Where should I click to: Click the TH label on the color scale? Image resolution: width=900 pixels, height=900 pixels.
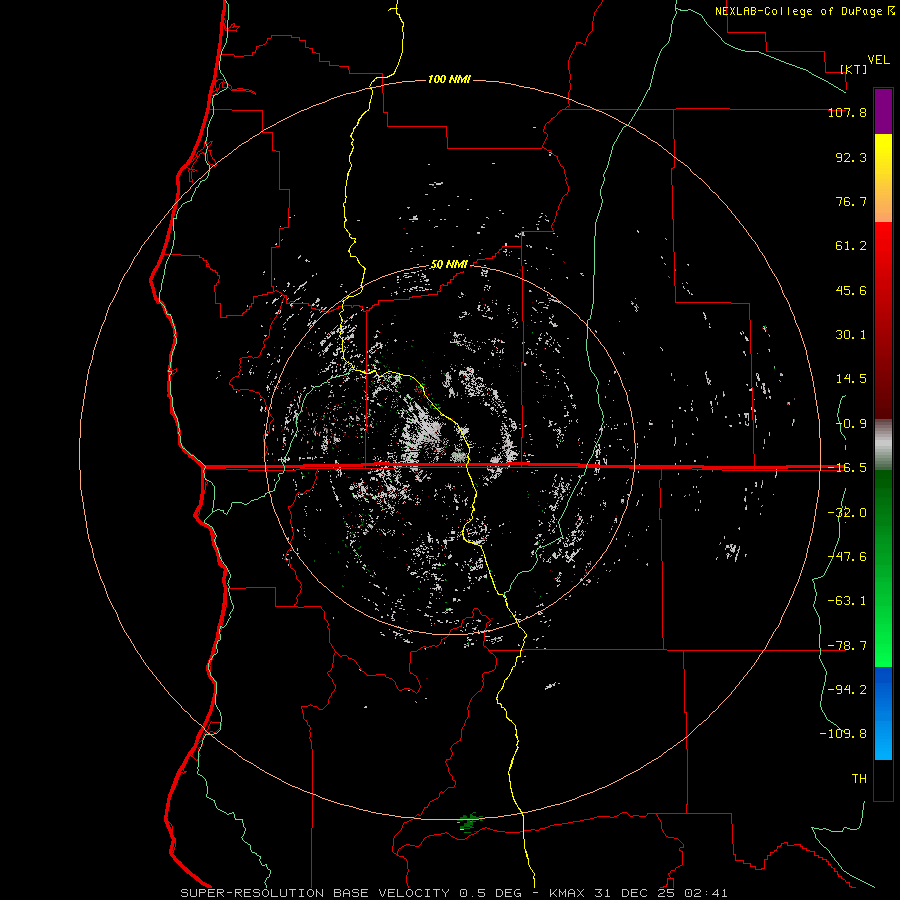[859, 779]
